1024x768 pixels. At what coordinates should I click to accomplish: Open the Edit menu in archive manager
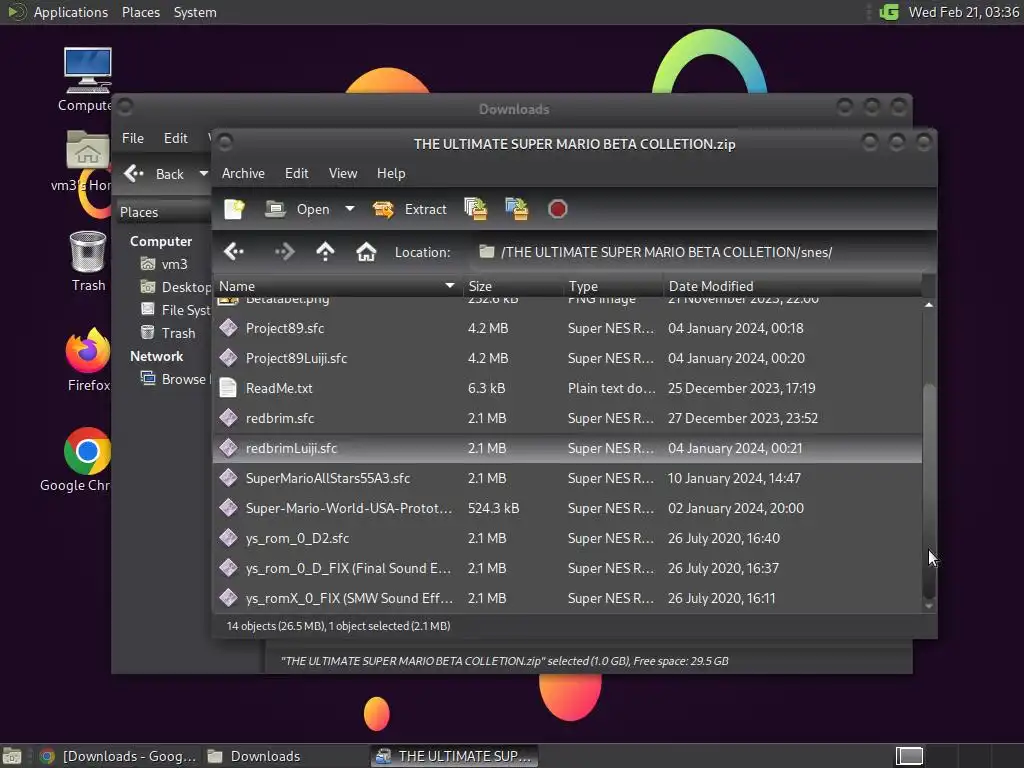[x=296, y=173]
